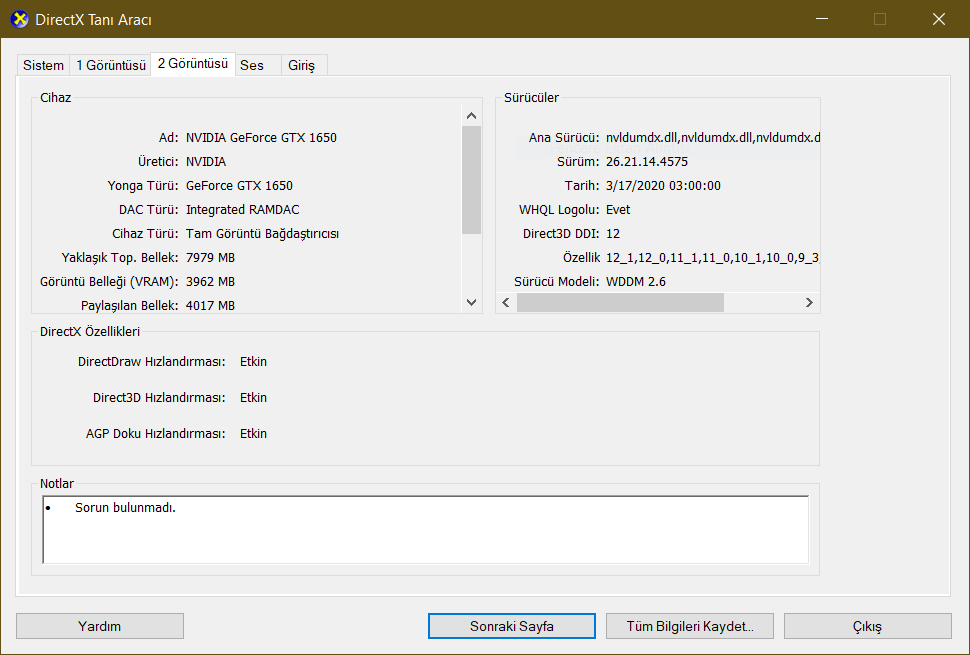This screenshot has height=655, width=970.
Task: Click the Çıkış button
Action: pyautogui.click(x=867, y=626)
